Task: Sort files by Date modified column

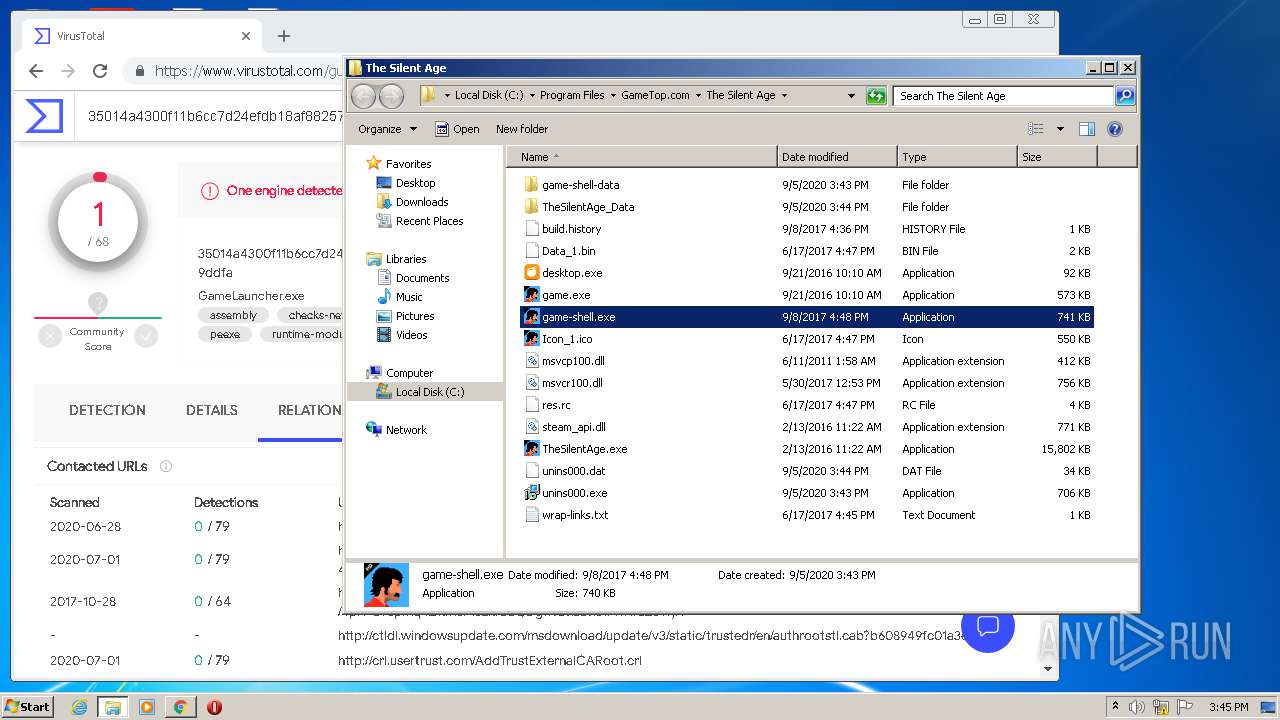Action: tap(837, 157)
